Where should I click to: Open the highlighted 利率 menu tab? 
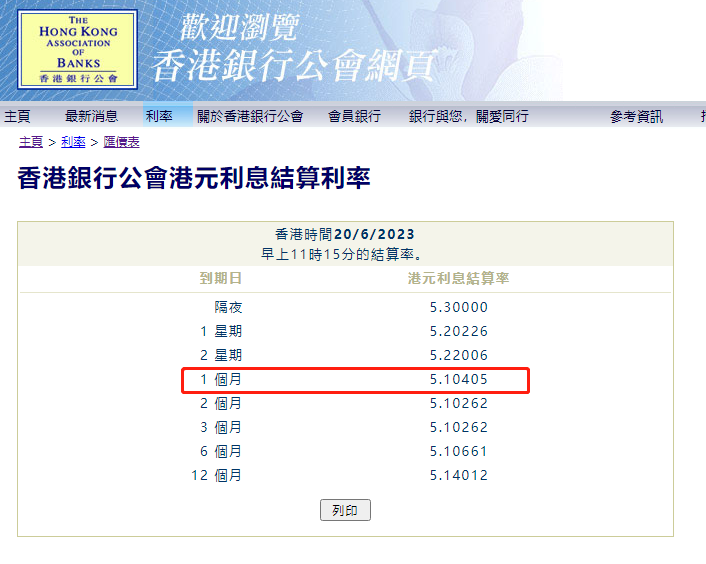point(159,116)
